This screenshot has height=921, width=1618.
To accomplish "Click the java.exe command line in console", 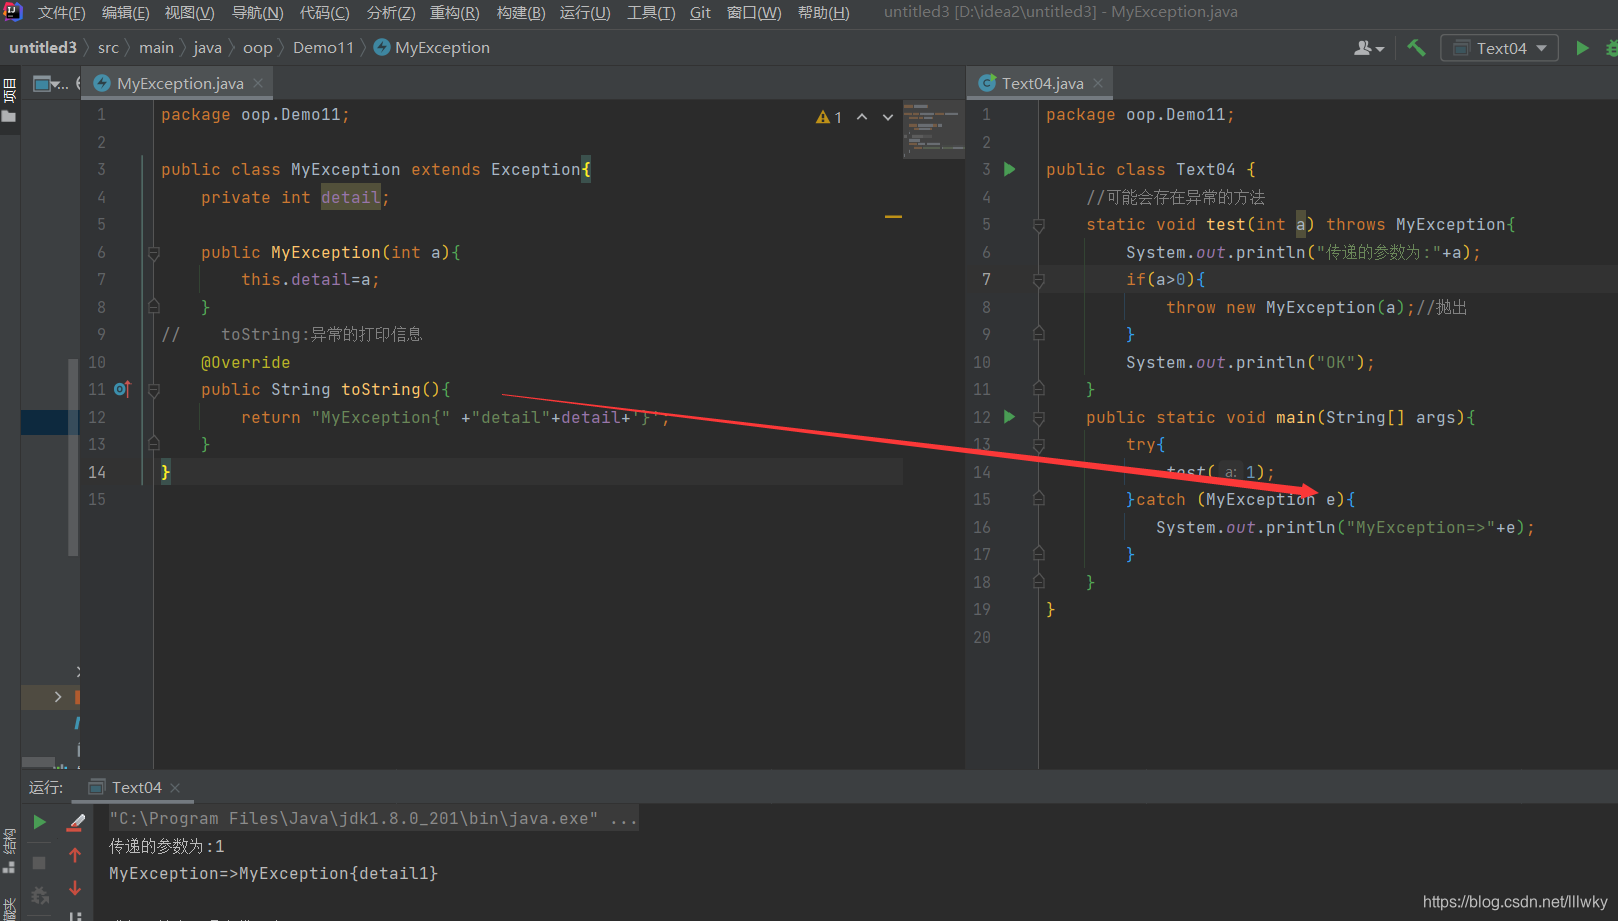I will (x=373, y=818).
